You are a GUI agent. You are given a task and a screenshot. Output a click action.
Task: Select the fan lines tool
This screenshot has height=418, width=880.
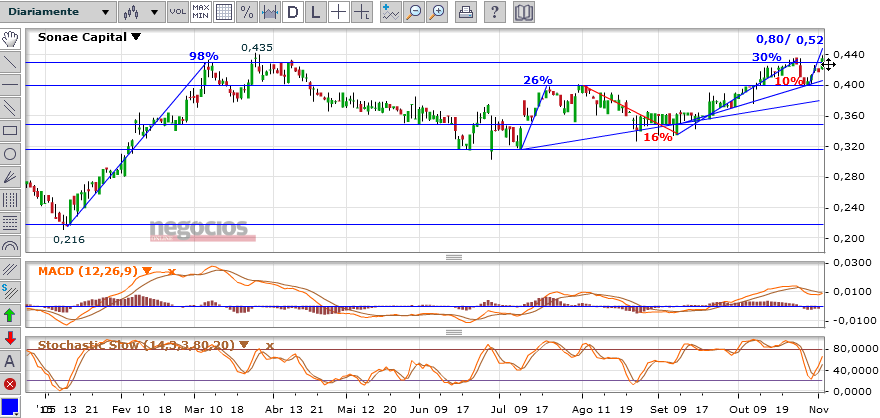[x=10, y=177]
